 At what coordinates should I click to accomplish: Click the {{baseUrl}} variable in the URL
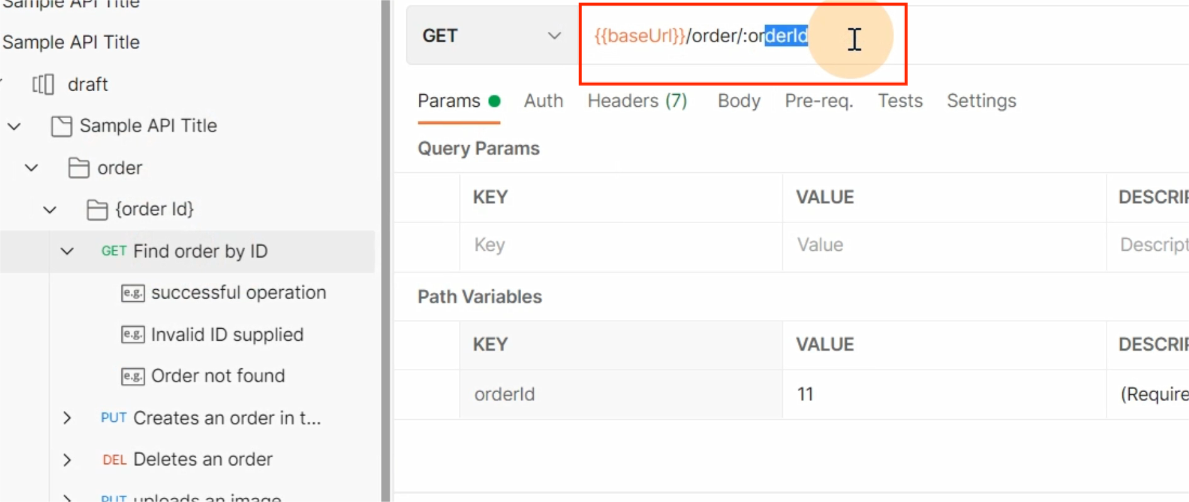point(640,36)
